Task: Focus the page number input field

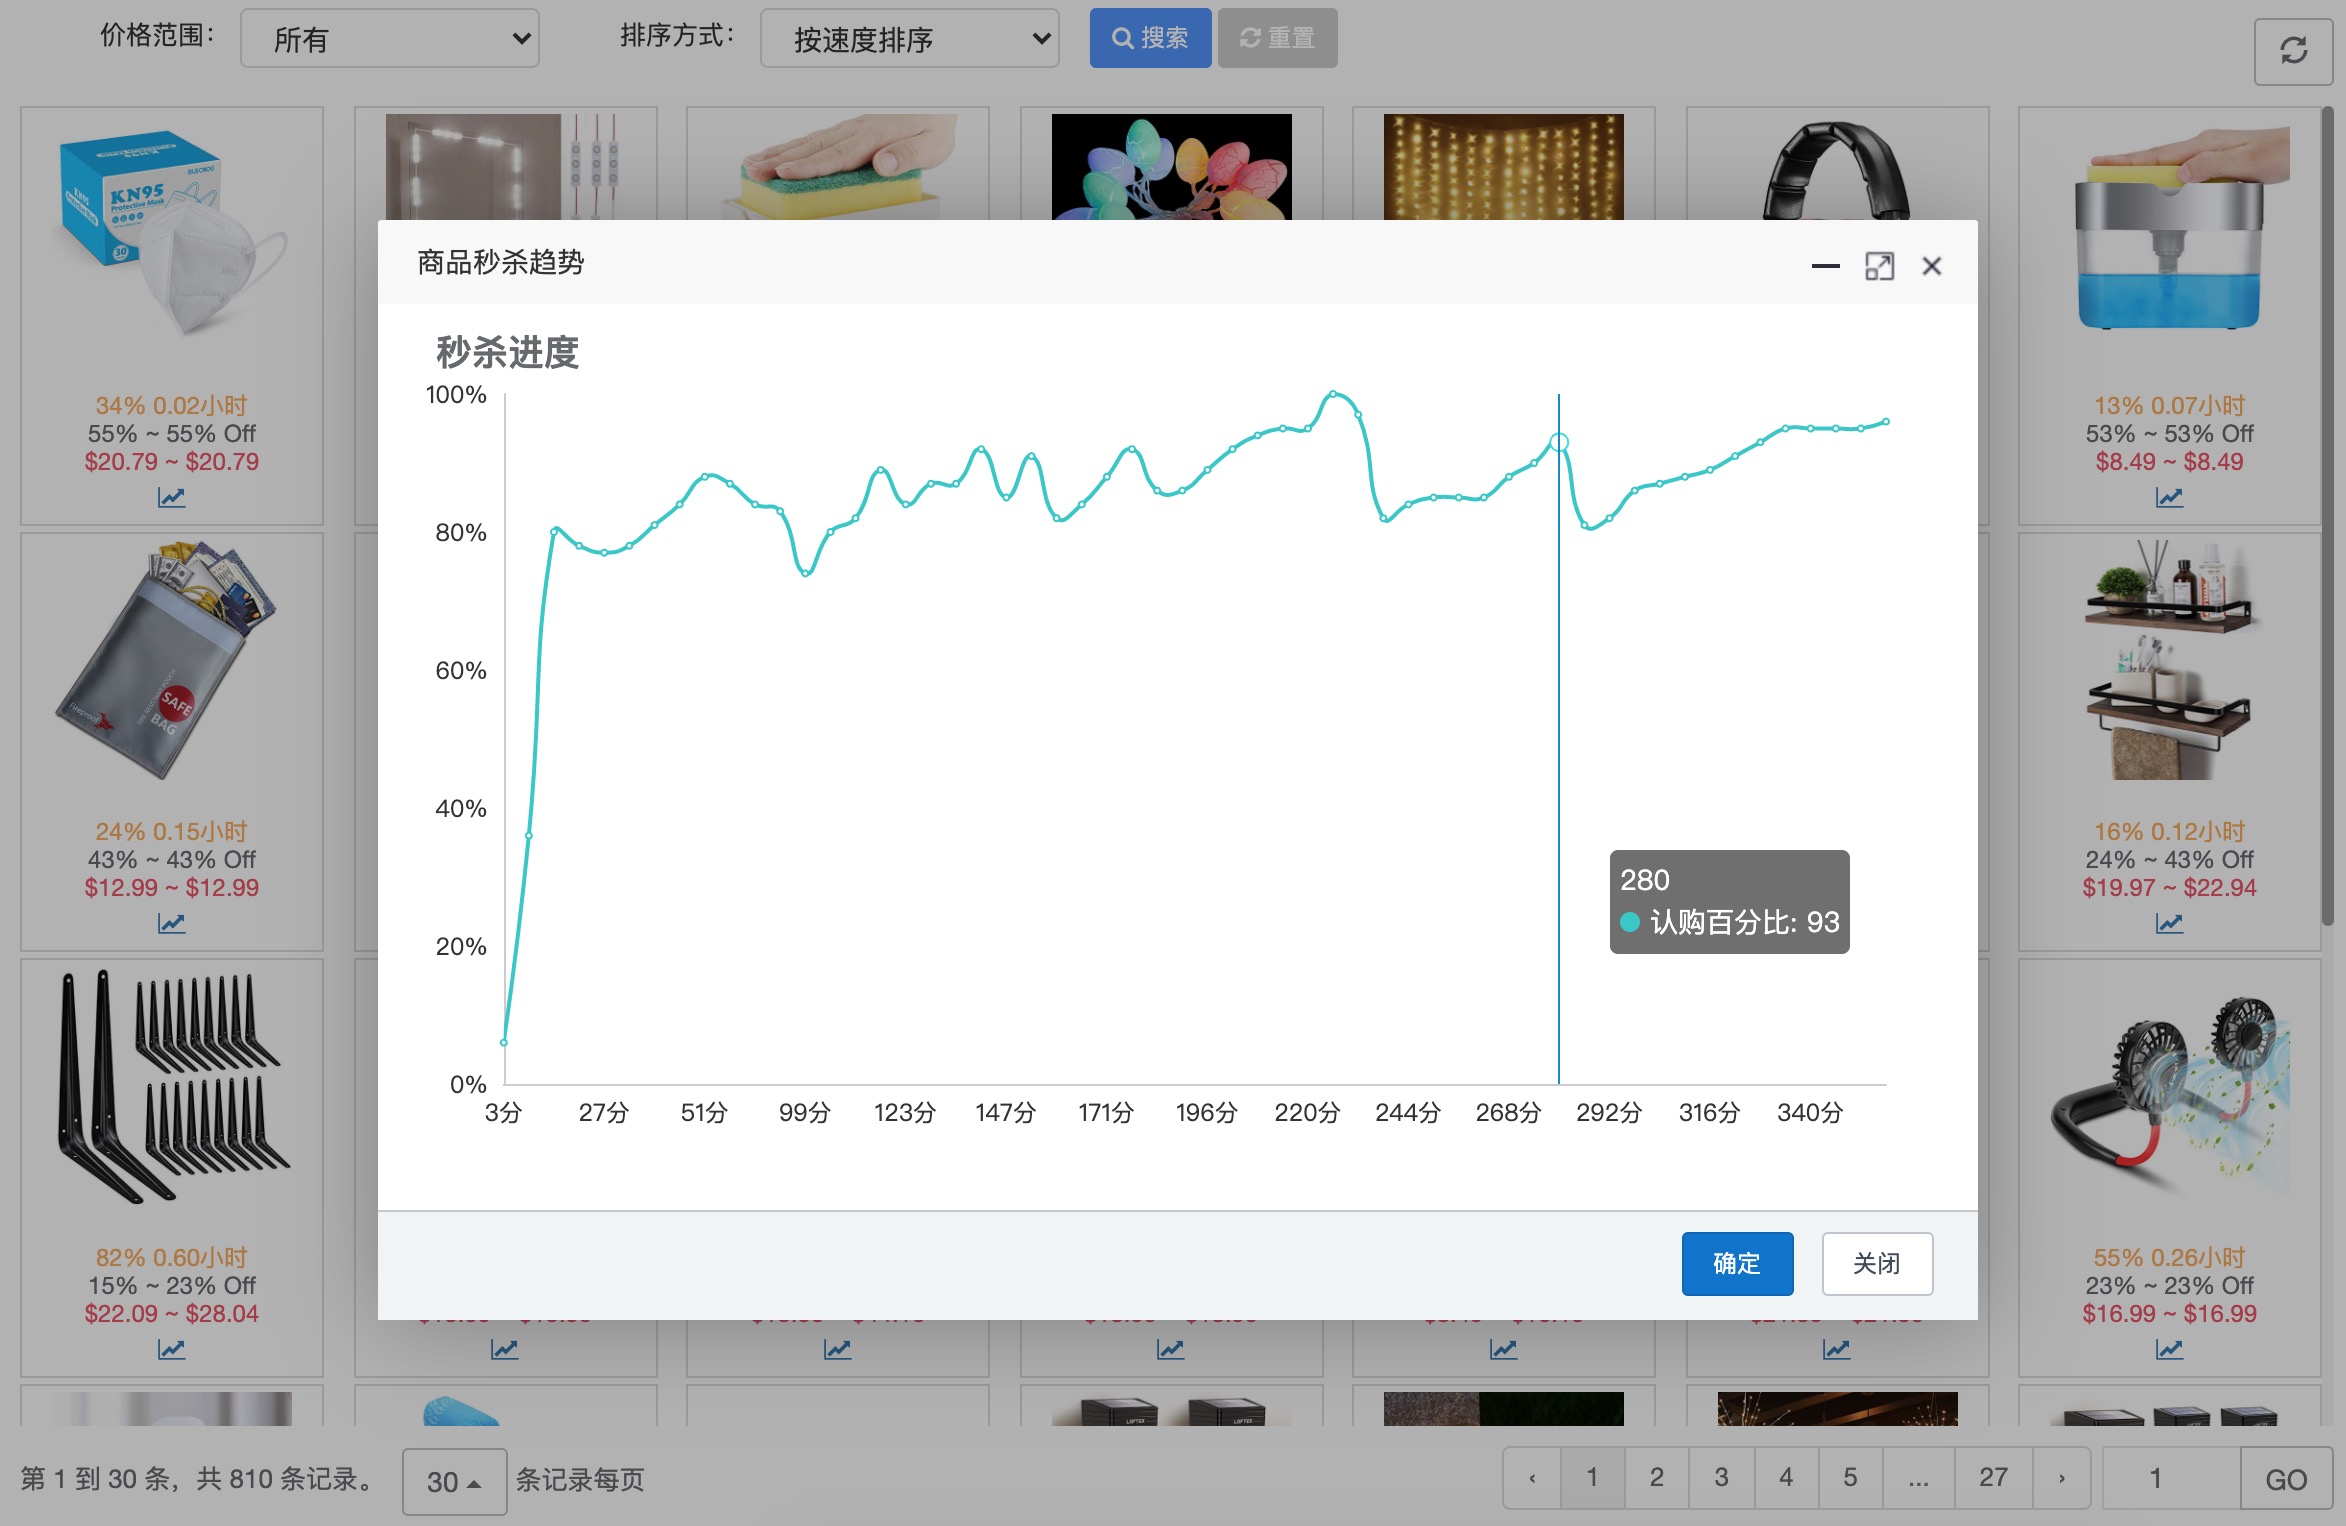Action: (x=2170, y=1478)
